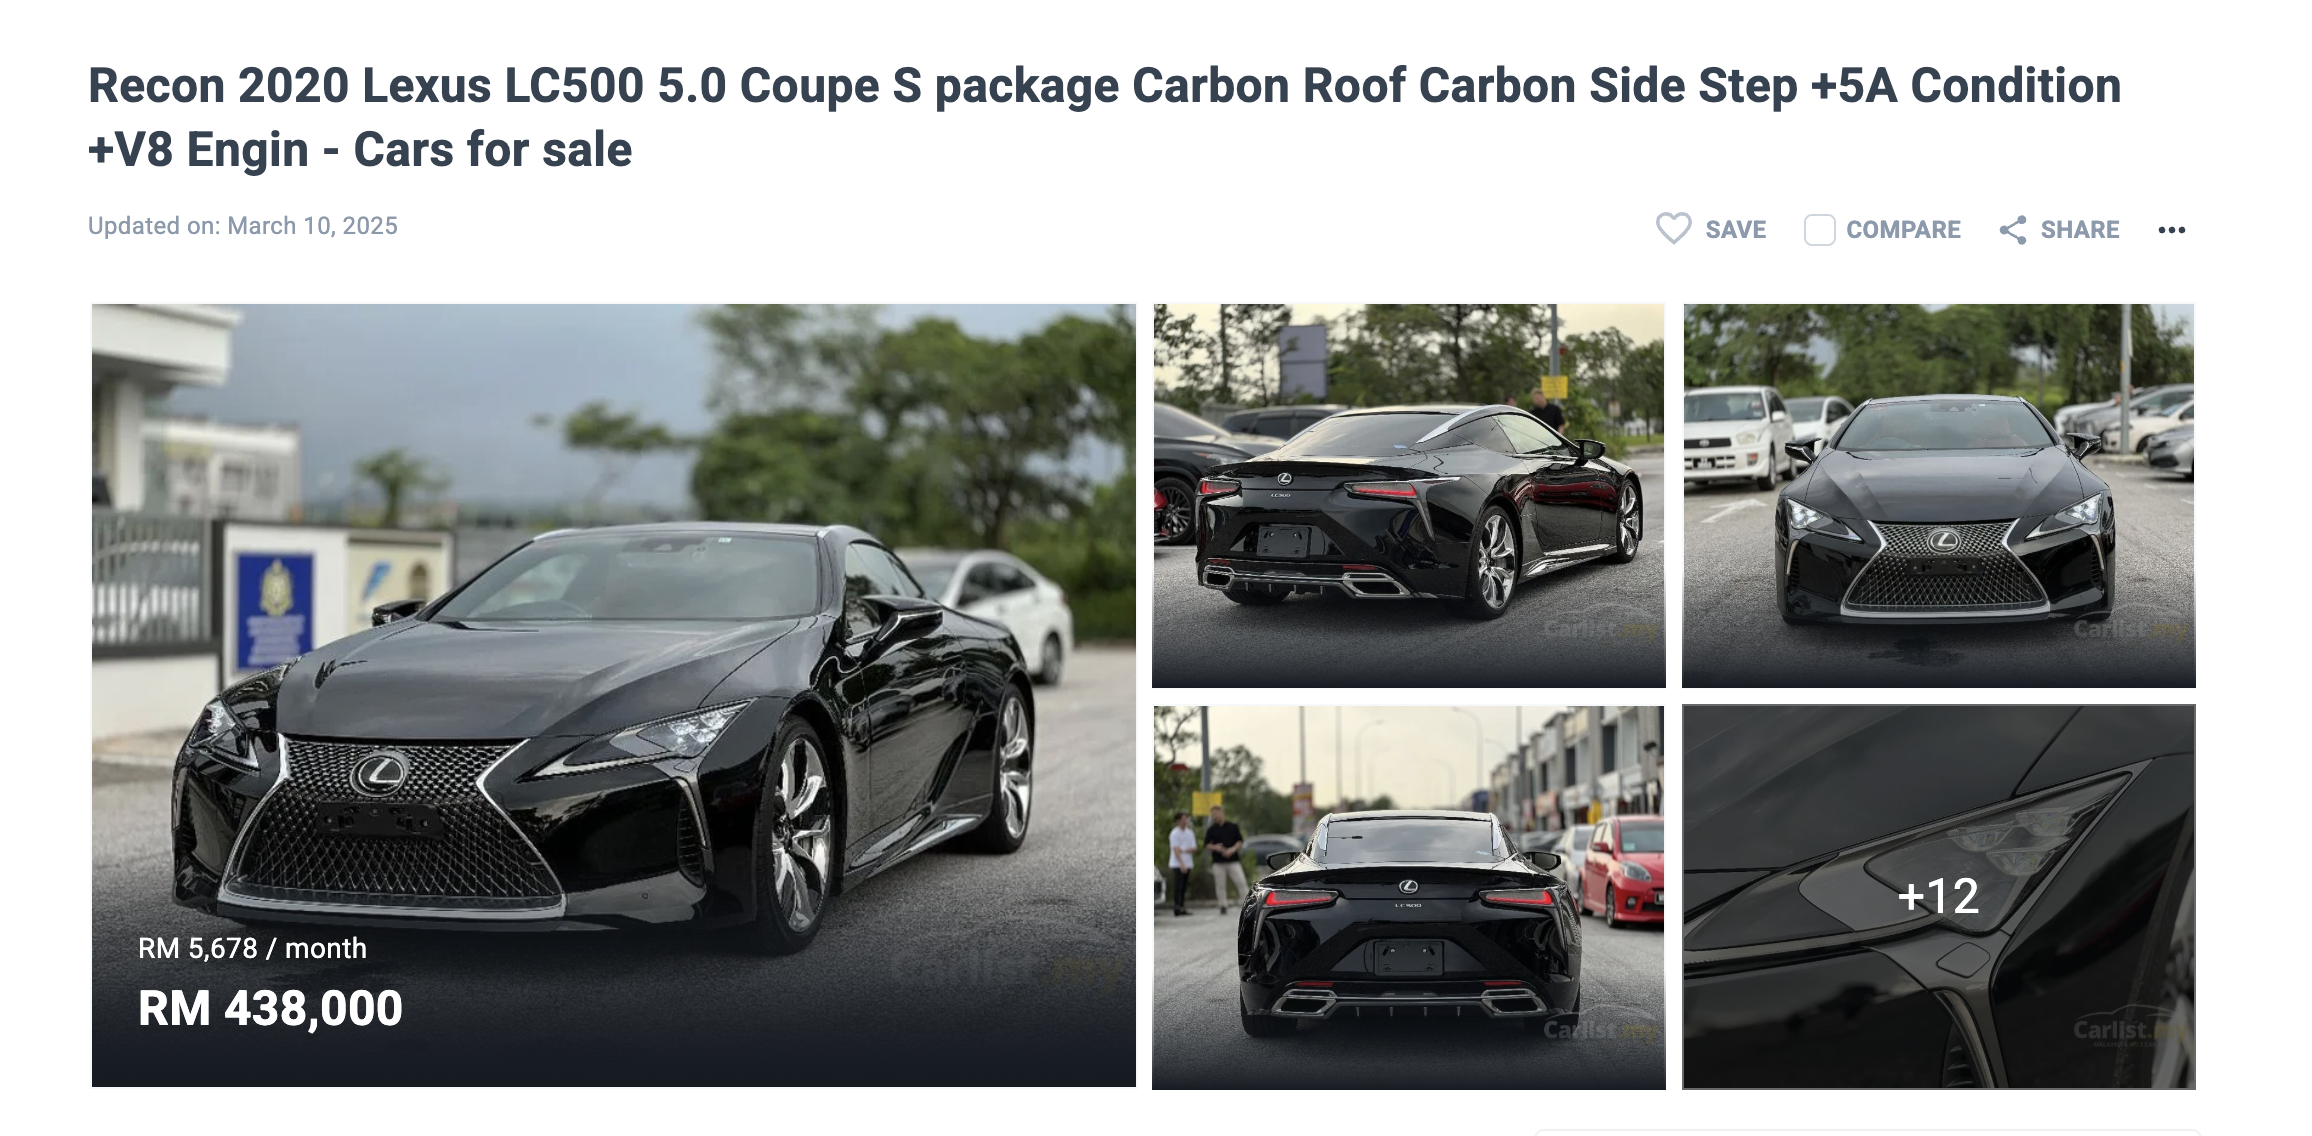The height and width of the screenshot is (1136, 2312).
Task: Click the share network icon
Action: tap(2012, 230)
